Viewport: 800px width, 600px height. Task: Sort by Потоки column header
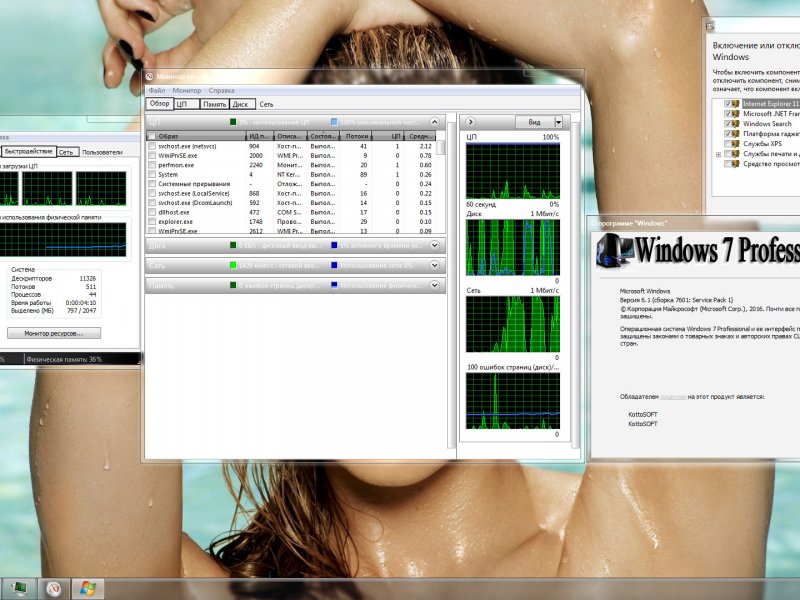[x=356, y=136]
